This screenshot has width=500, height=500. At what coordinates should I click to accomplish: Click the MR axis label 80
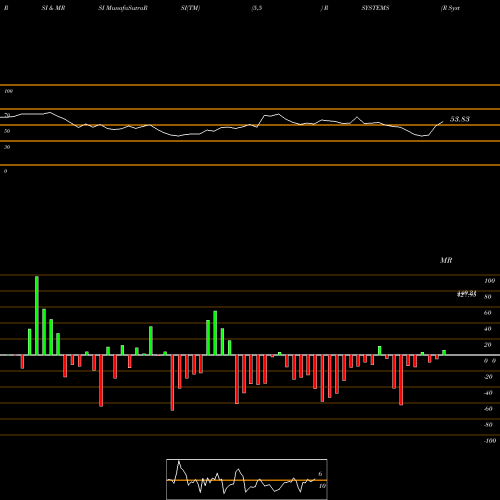coord(488,297)
